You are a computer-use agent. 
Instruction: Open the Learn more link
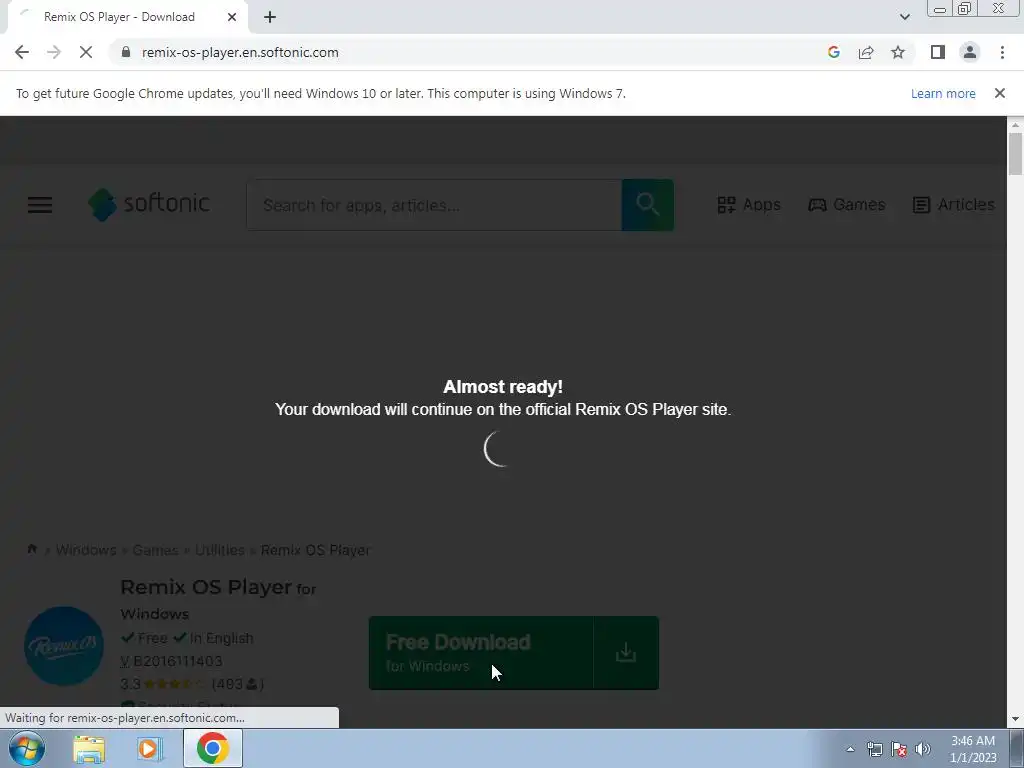pyautogui.click(x=943, y=93)
